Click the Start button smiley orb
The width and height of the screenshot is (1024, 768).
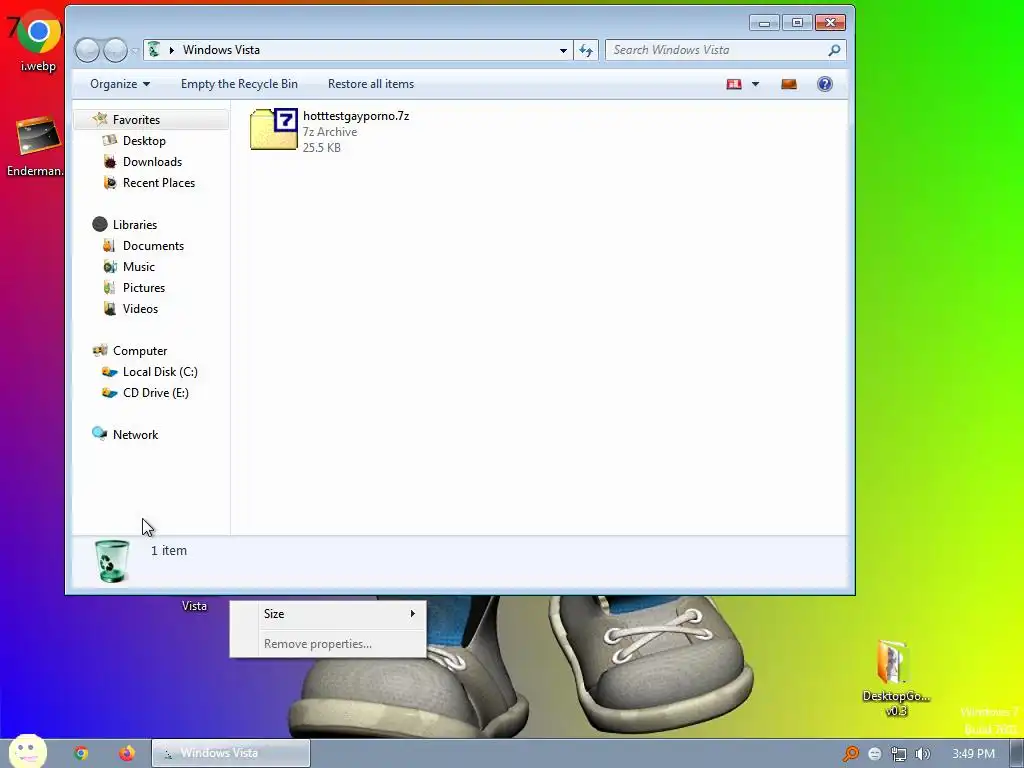tap(27, 752)
